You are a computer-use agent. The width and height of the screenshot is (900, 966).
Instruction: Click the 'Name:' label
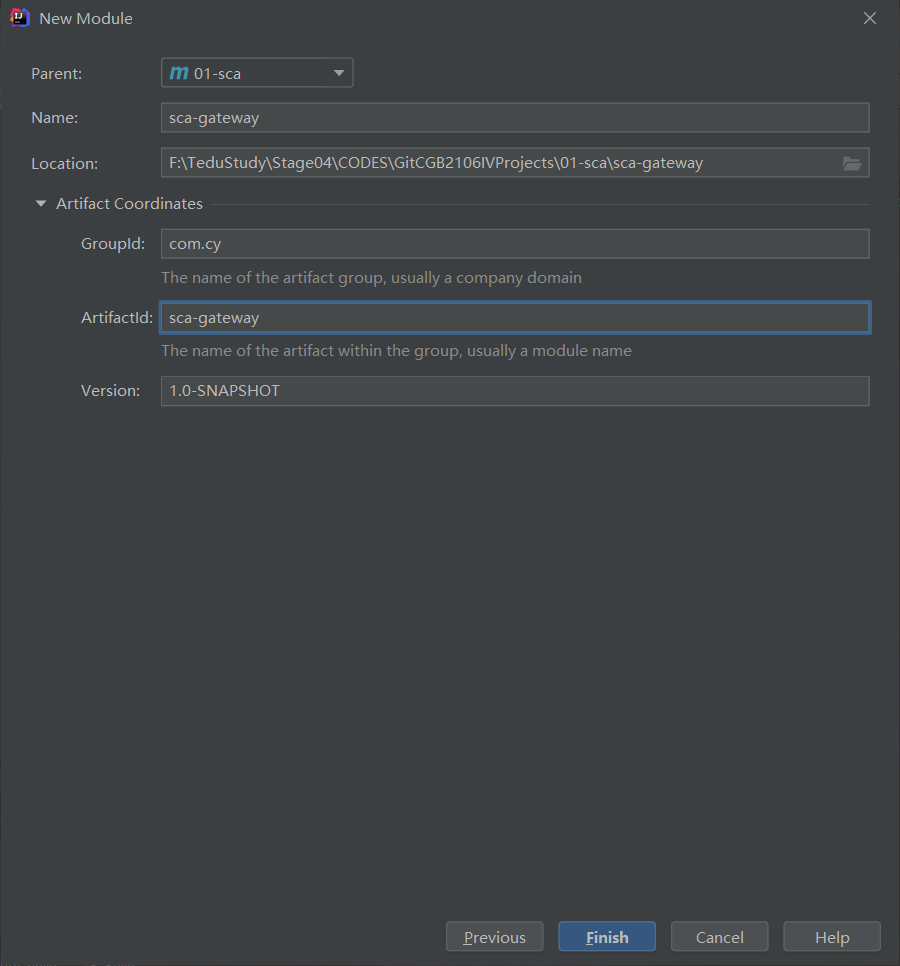pyautogui.click(x=55, y=118)
